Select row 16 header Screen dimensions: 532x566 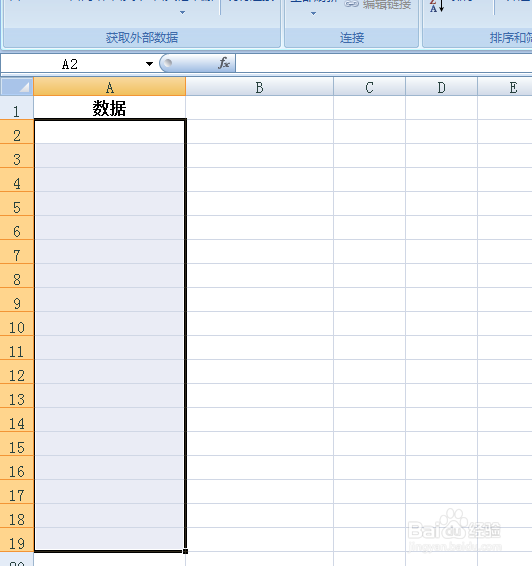click(17, 468)
